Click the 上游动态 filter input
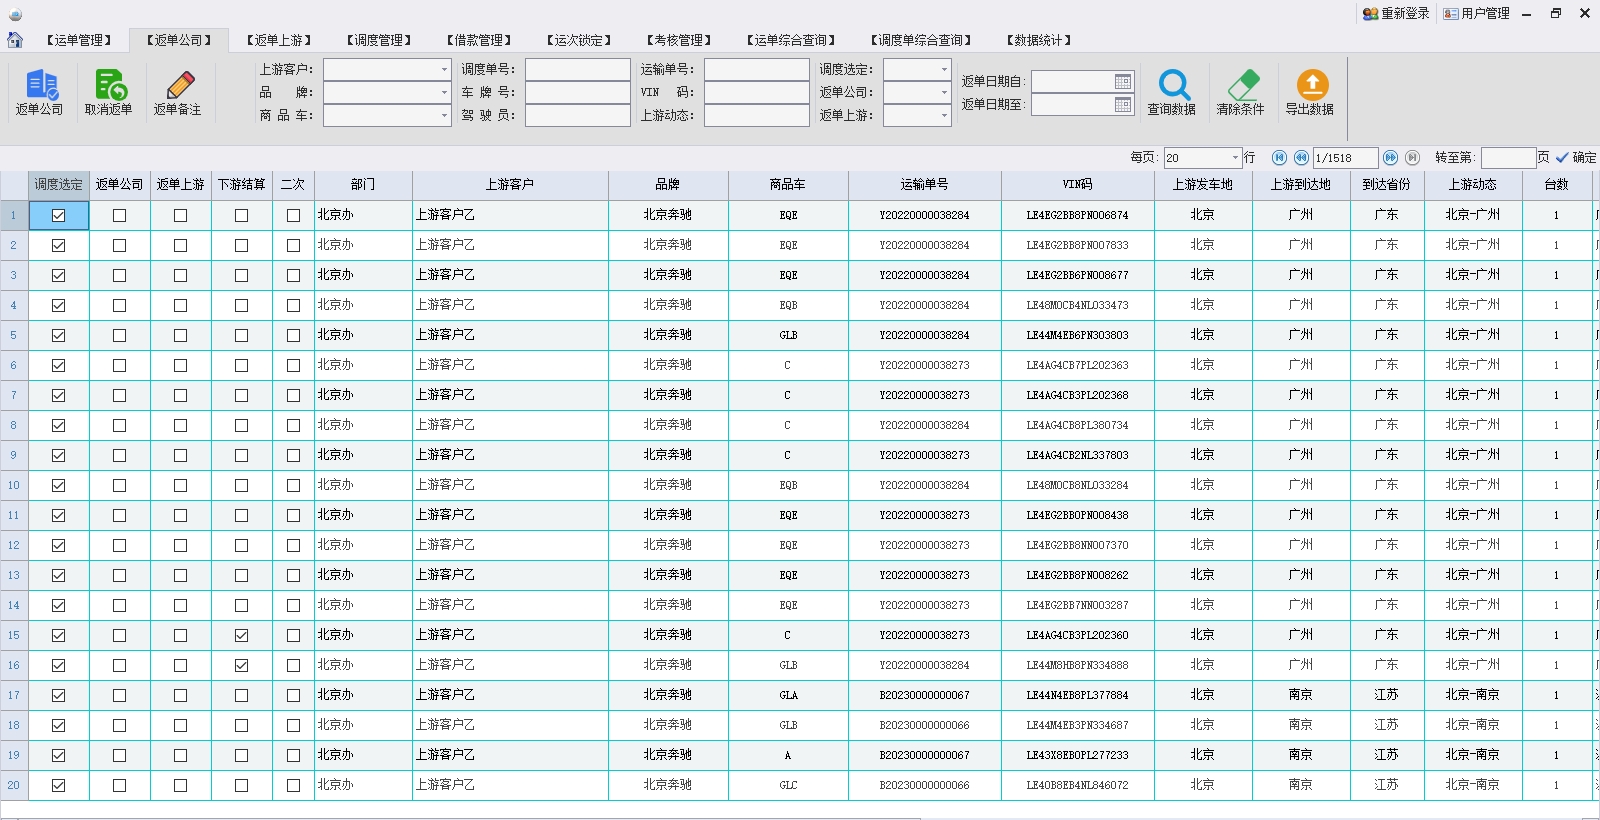 (x=757, y=115)
